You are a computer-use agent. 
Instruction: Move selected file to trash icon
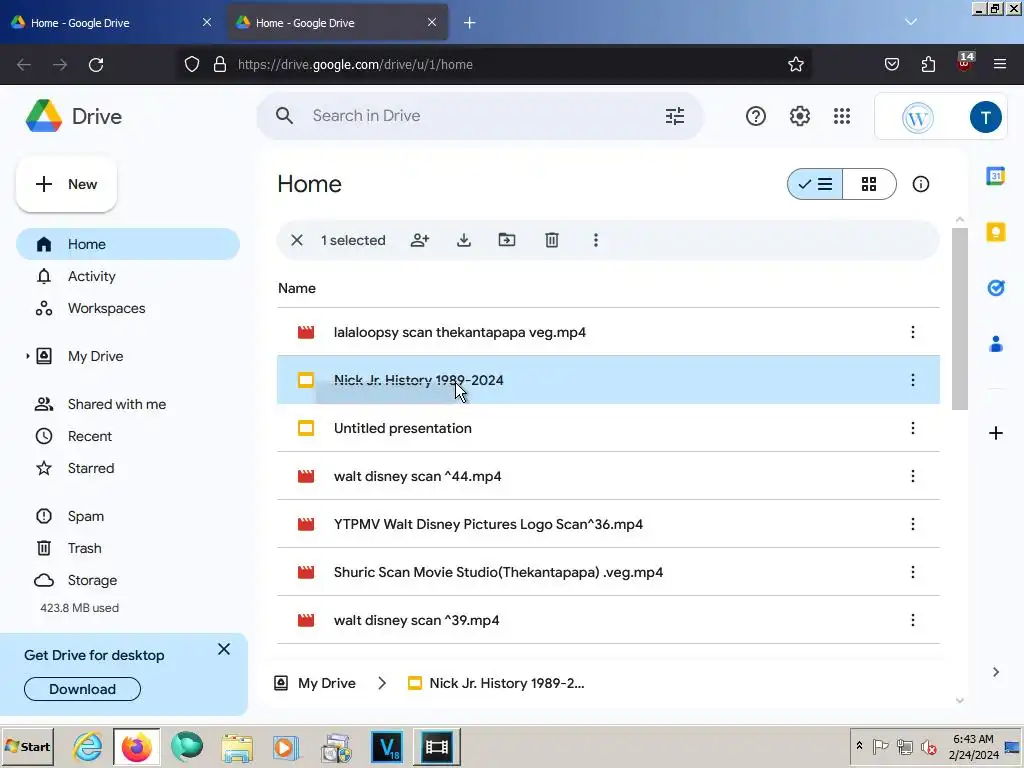552,240
